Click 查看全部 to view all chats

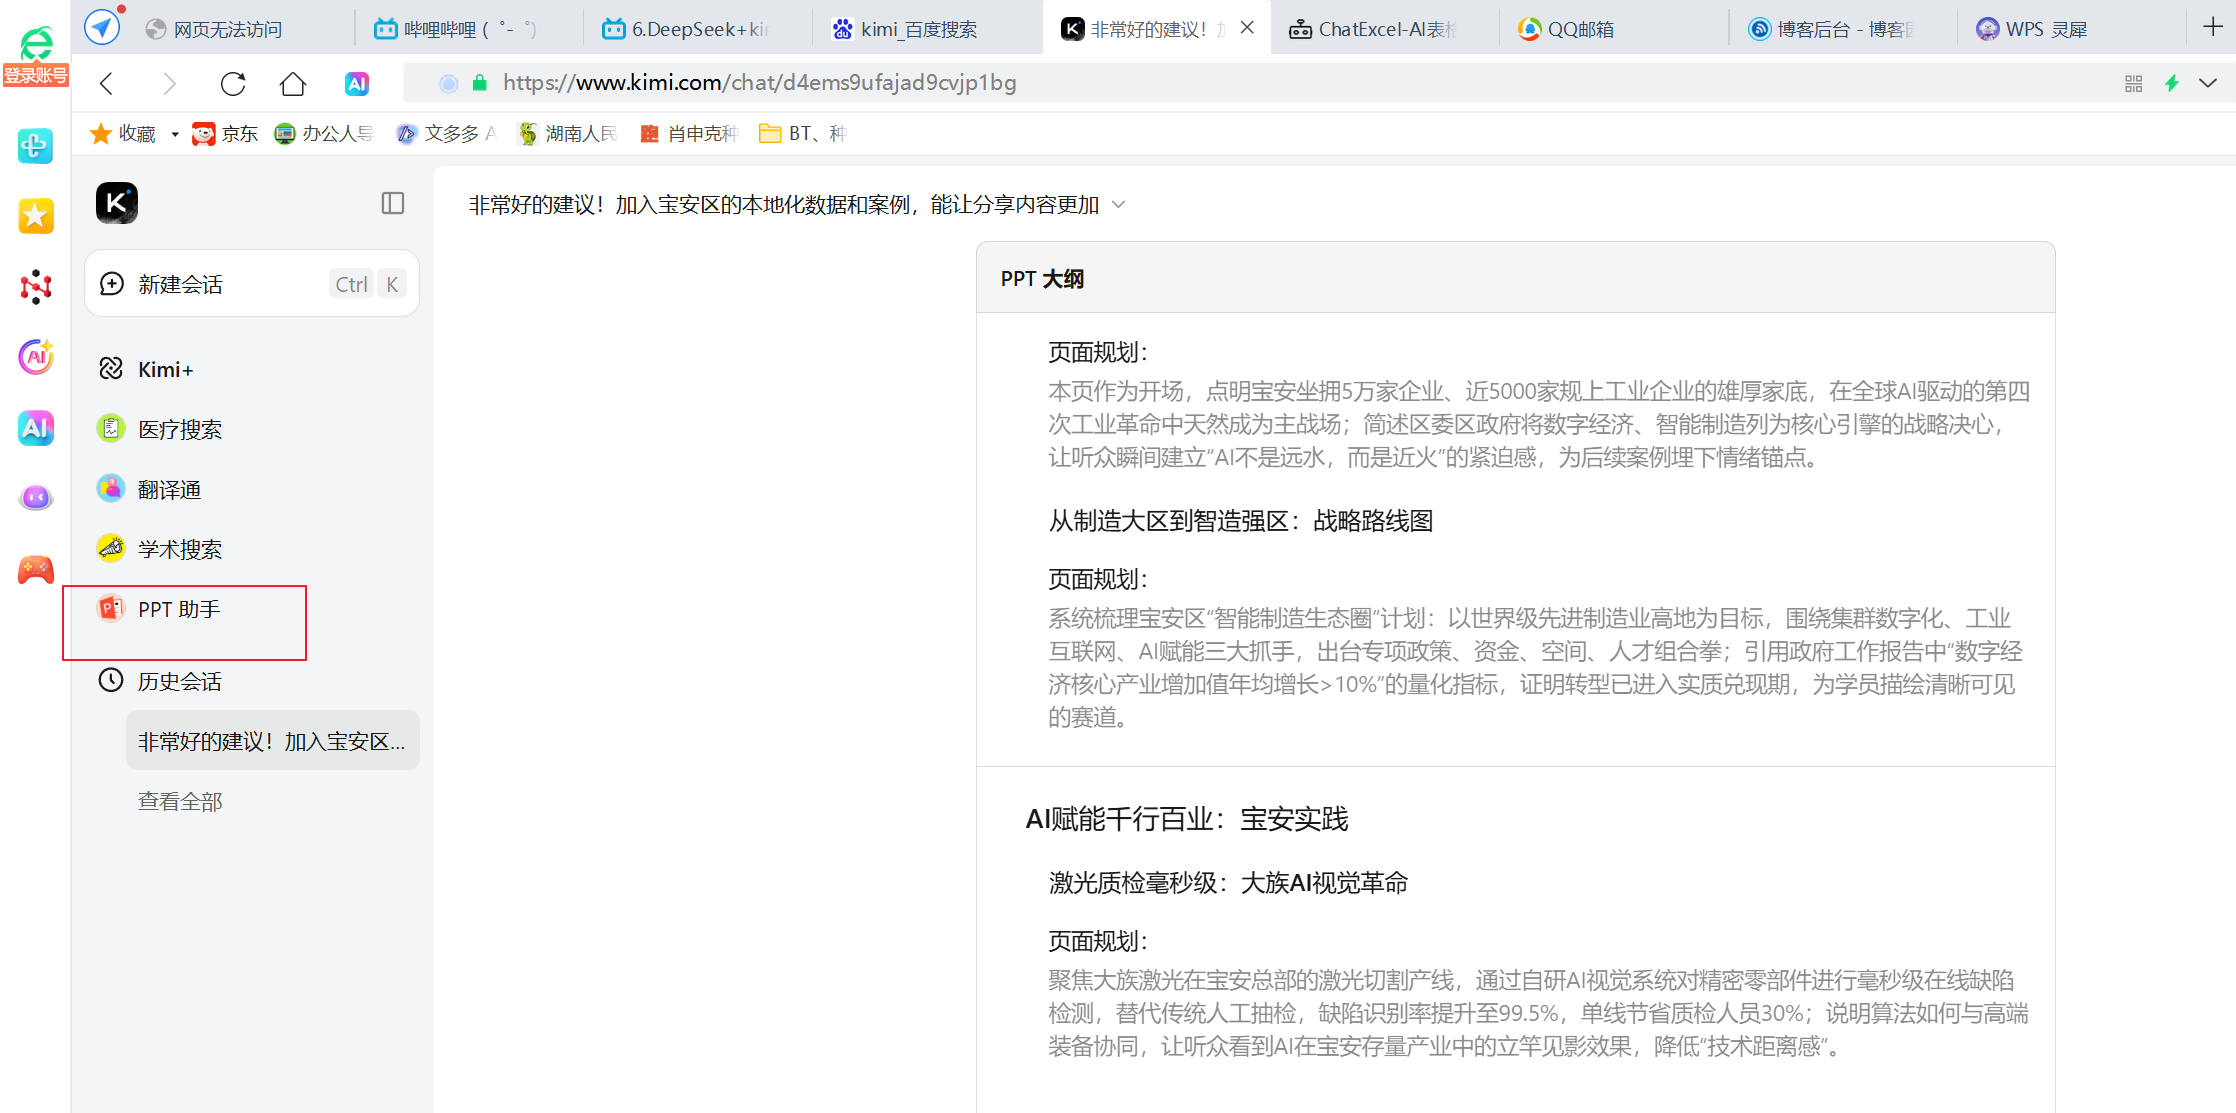click(180, 801)
